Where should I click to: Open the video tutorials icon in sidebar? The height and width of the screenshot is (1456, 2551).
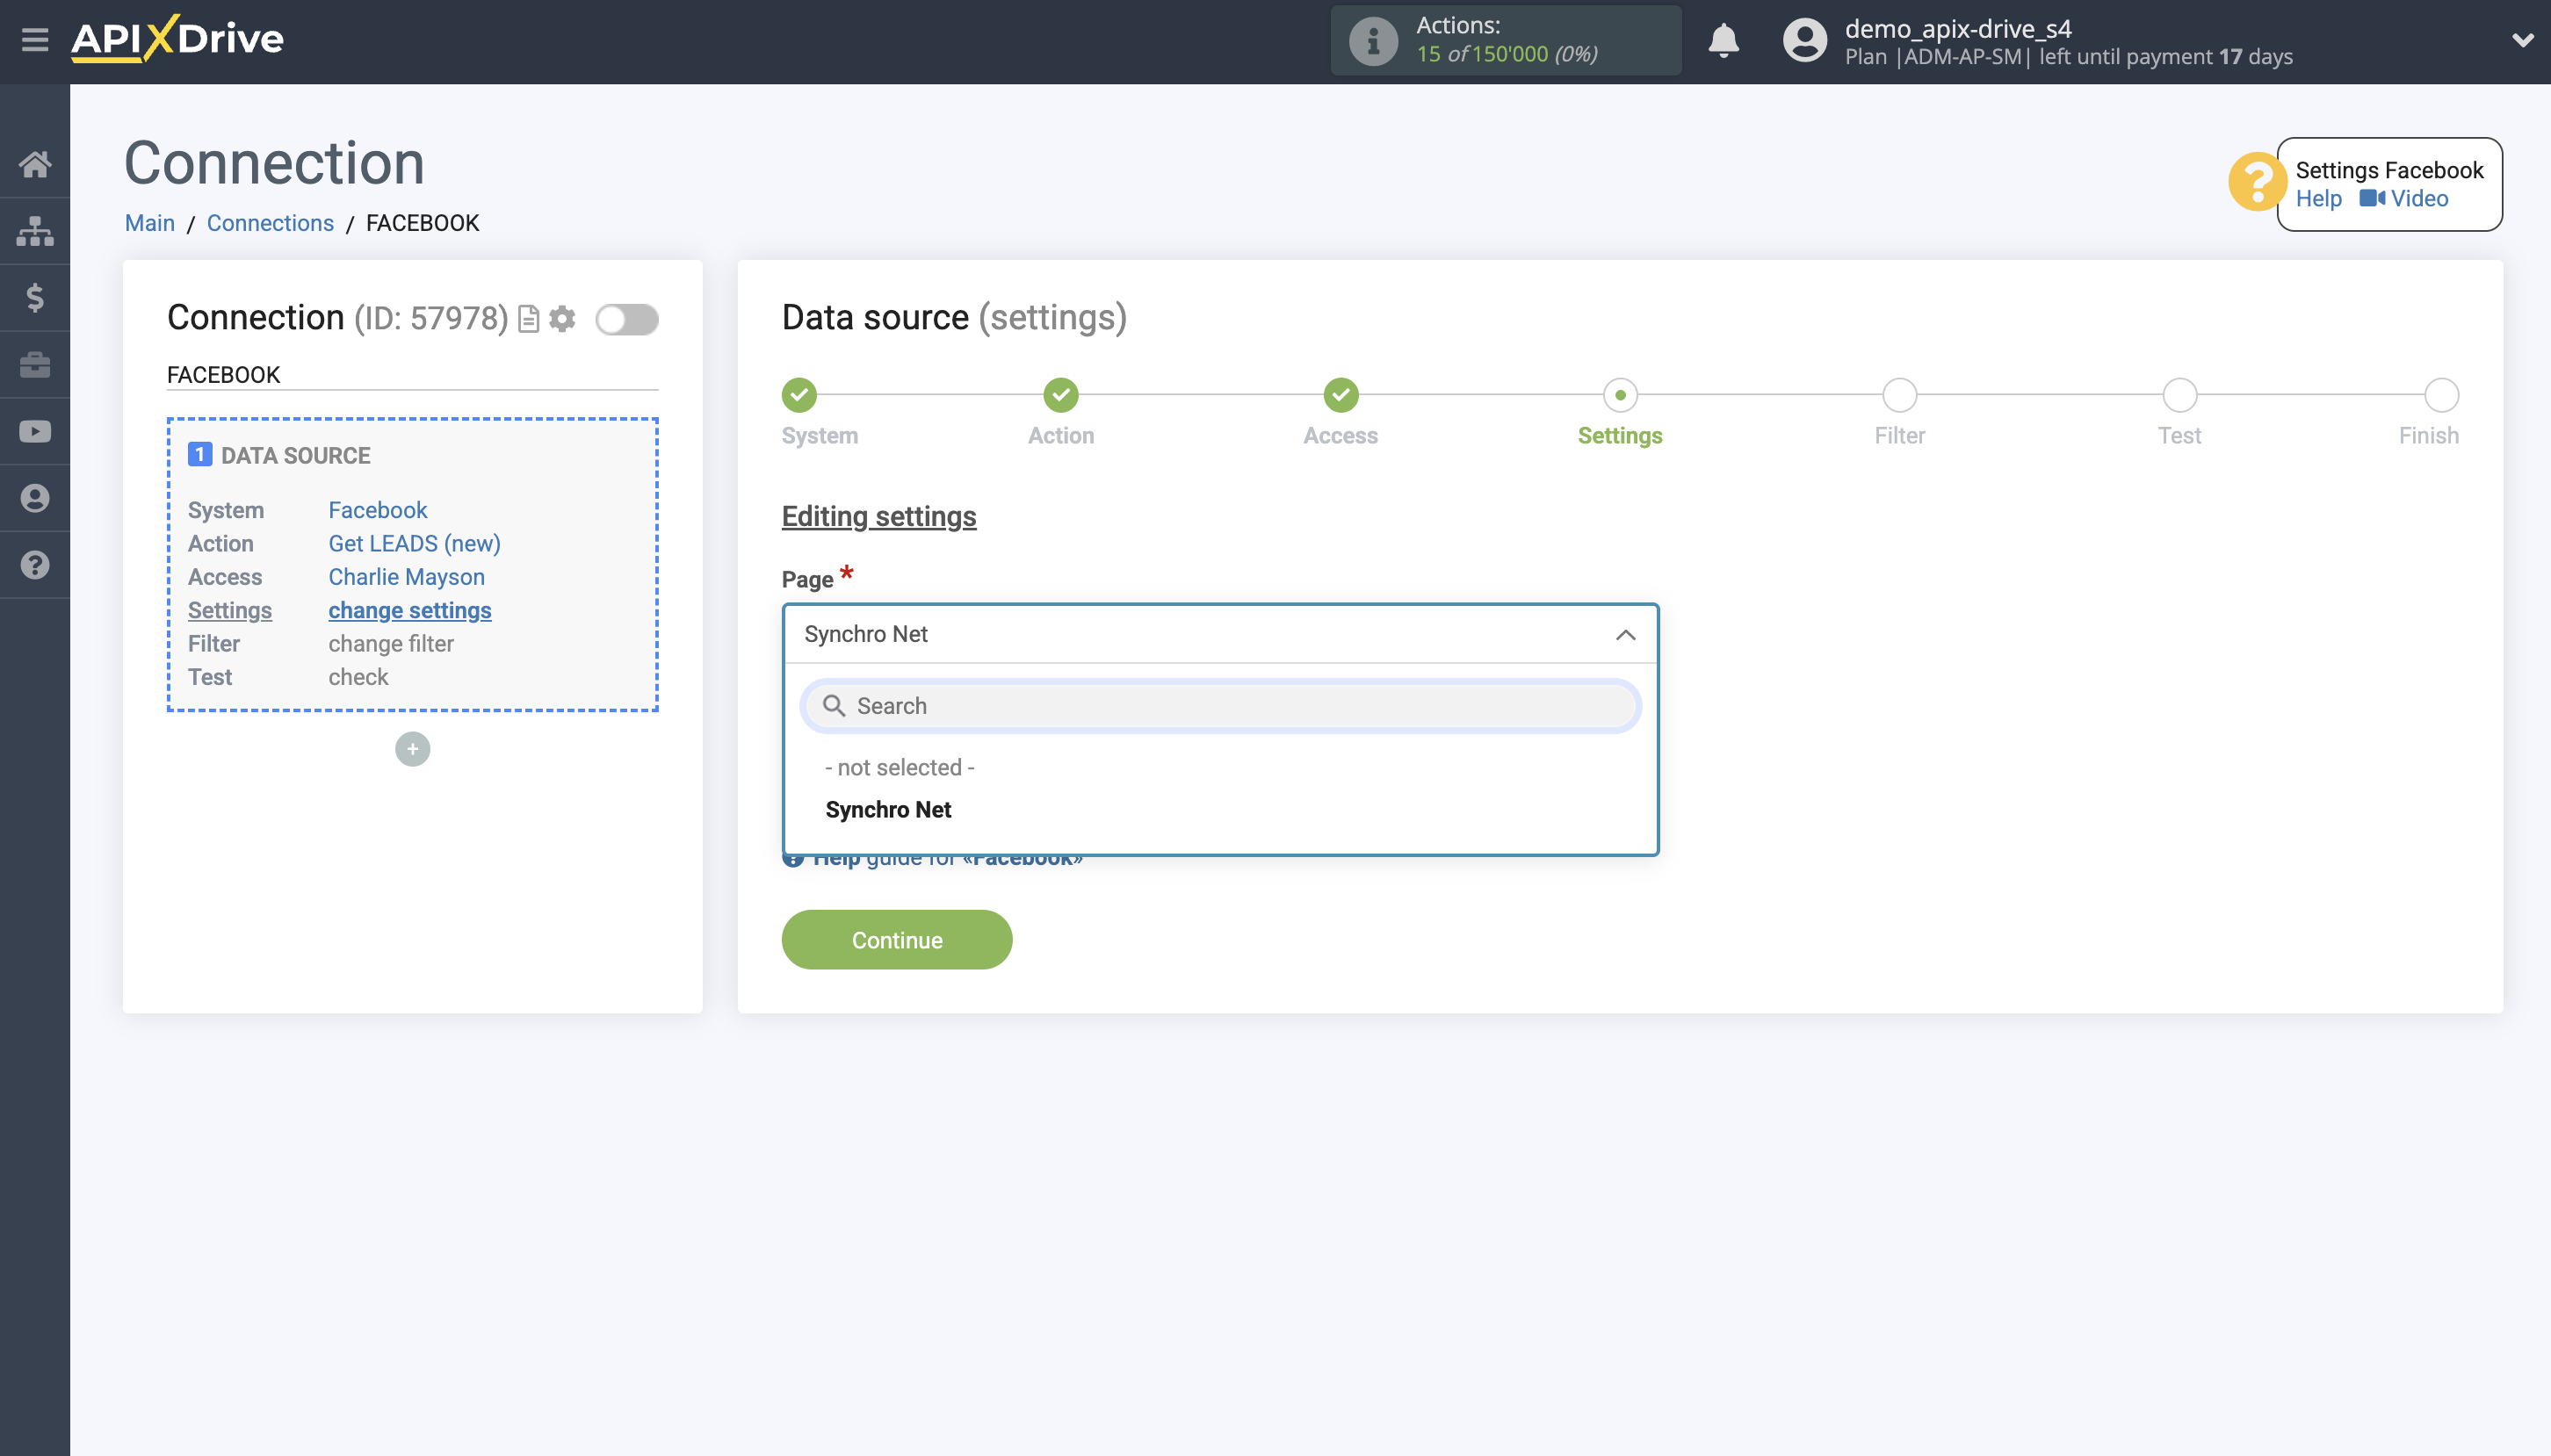click(36, 431)
